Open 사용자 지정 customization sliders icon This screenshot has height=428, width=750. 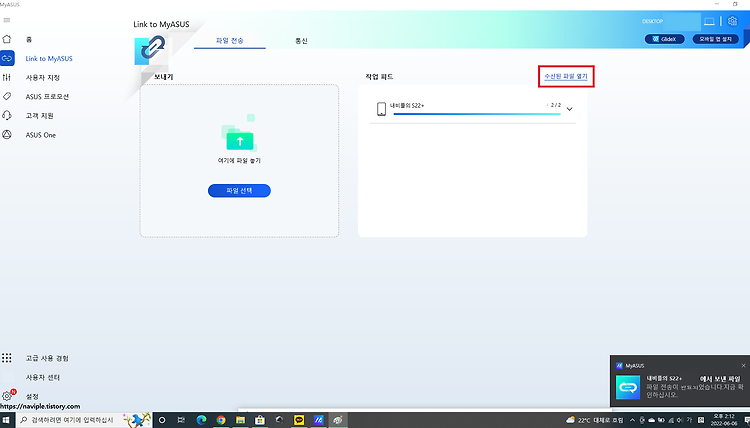(7, 77)
